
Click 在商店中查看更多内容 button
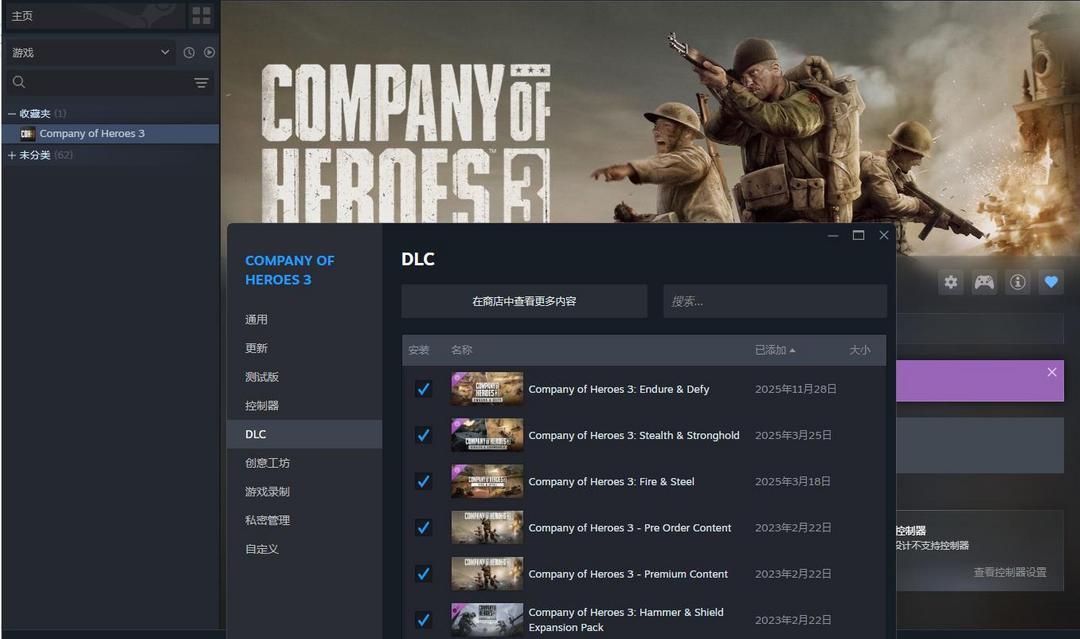(524, 301)
